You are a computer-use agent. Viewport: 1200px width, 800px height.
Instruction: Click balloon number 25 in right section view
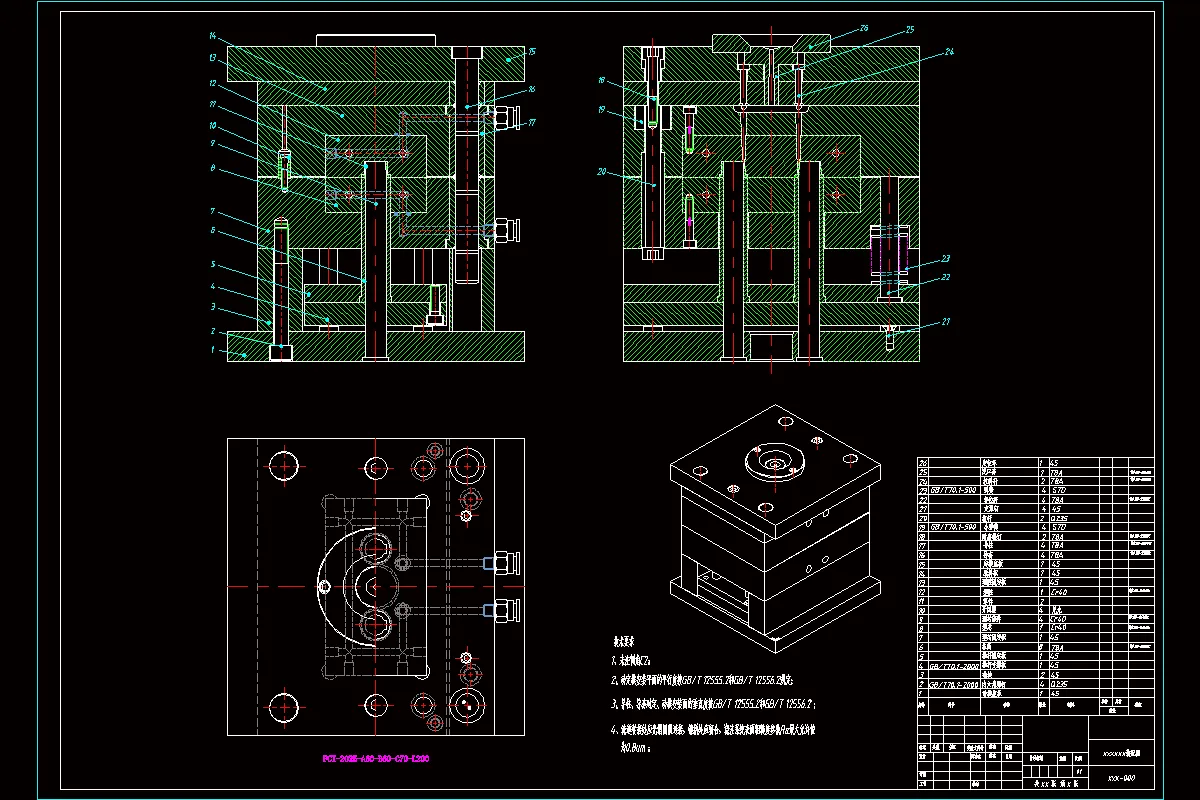point(910,30)
